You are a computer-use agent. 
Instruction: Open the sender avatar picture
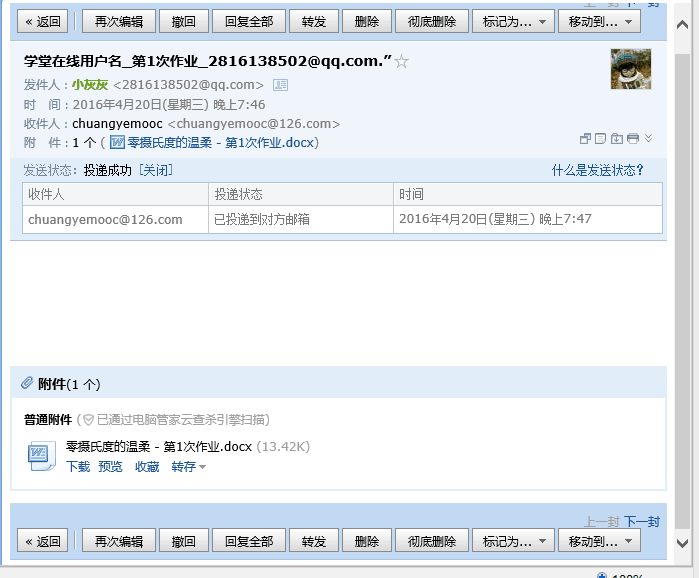[x=630, y=69]
